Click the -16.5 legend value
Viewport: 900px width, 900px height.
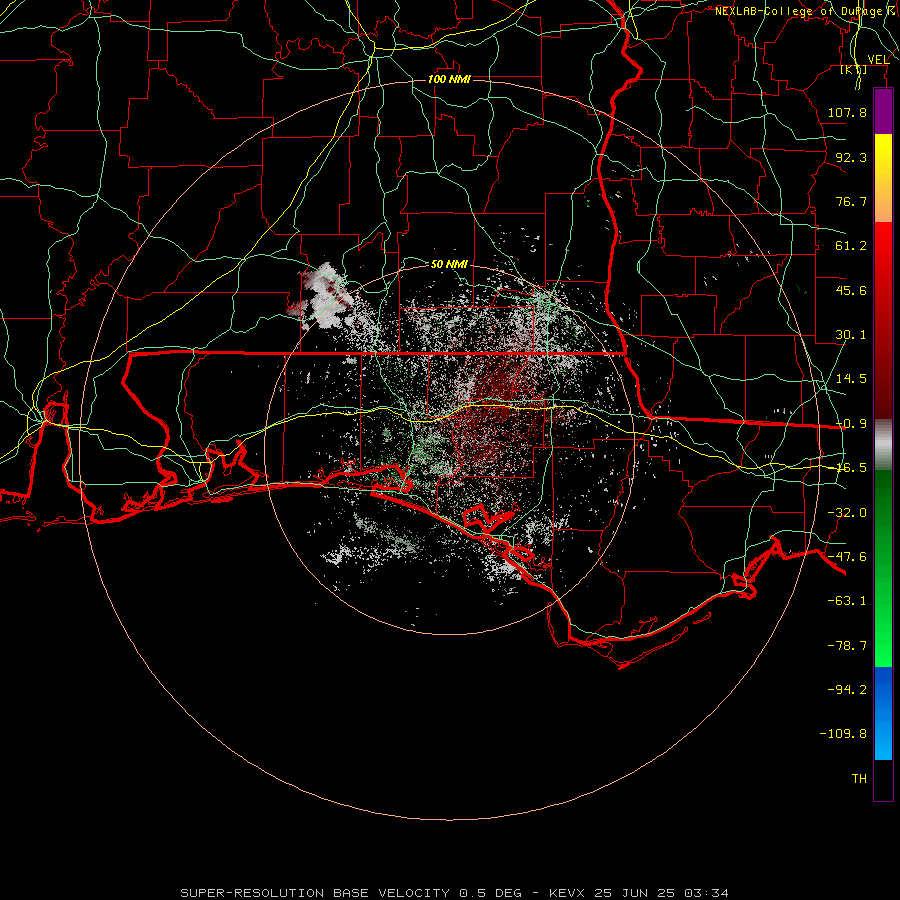(x=851, y=468)
